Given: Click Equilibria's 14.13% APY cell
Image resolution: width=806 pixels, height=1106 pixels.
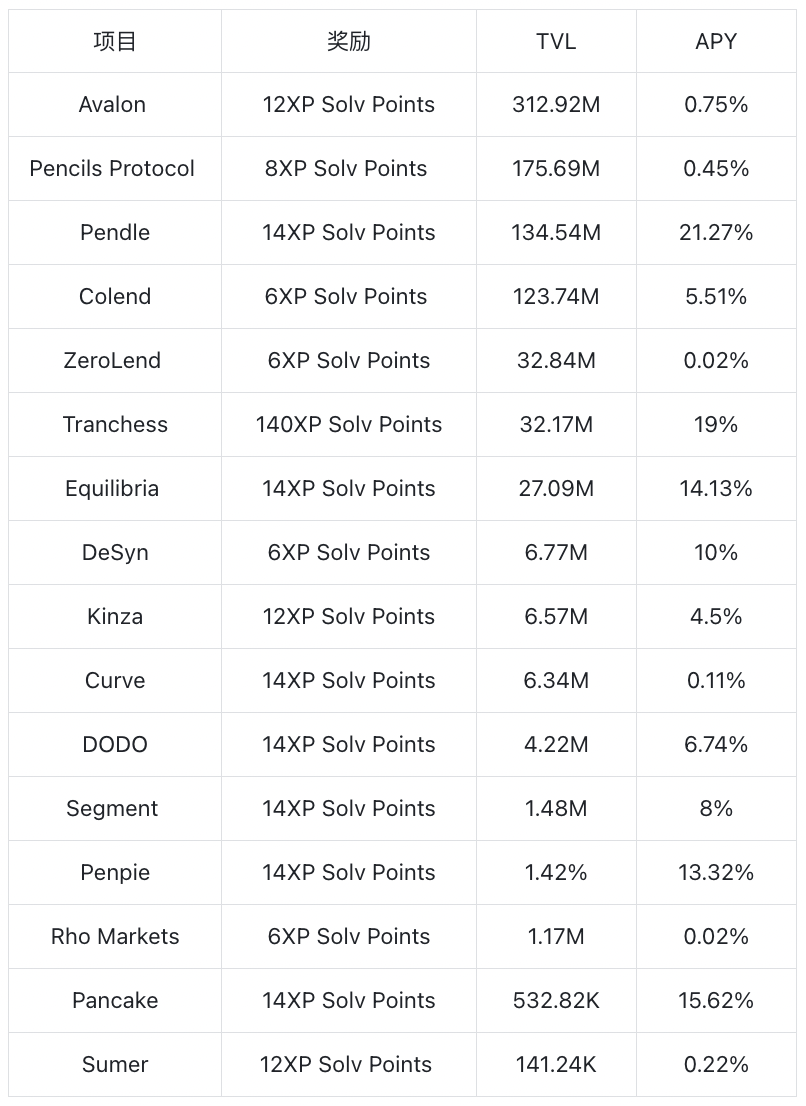Looking at the screenshot, I should point(716,488).
